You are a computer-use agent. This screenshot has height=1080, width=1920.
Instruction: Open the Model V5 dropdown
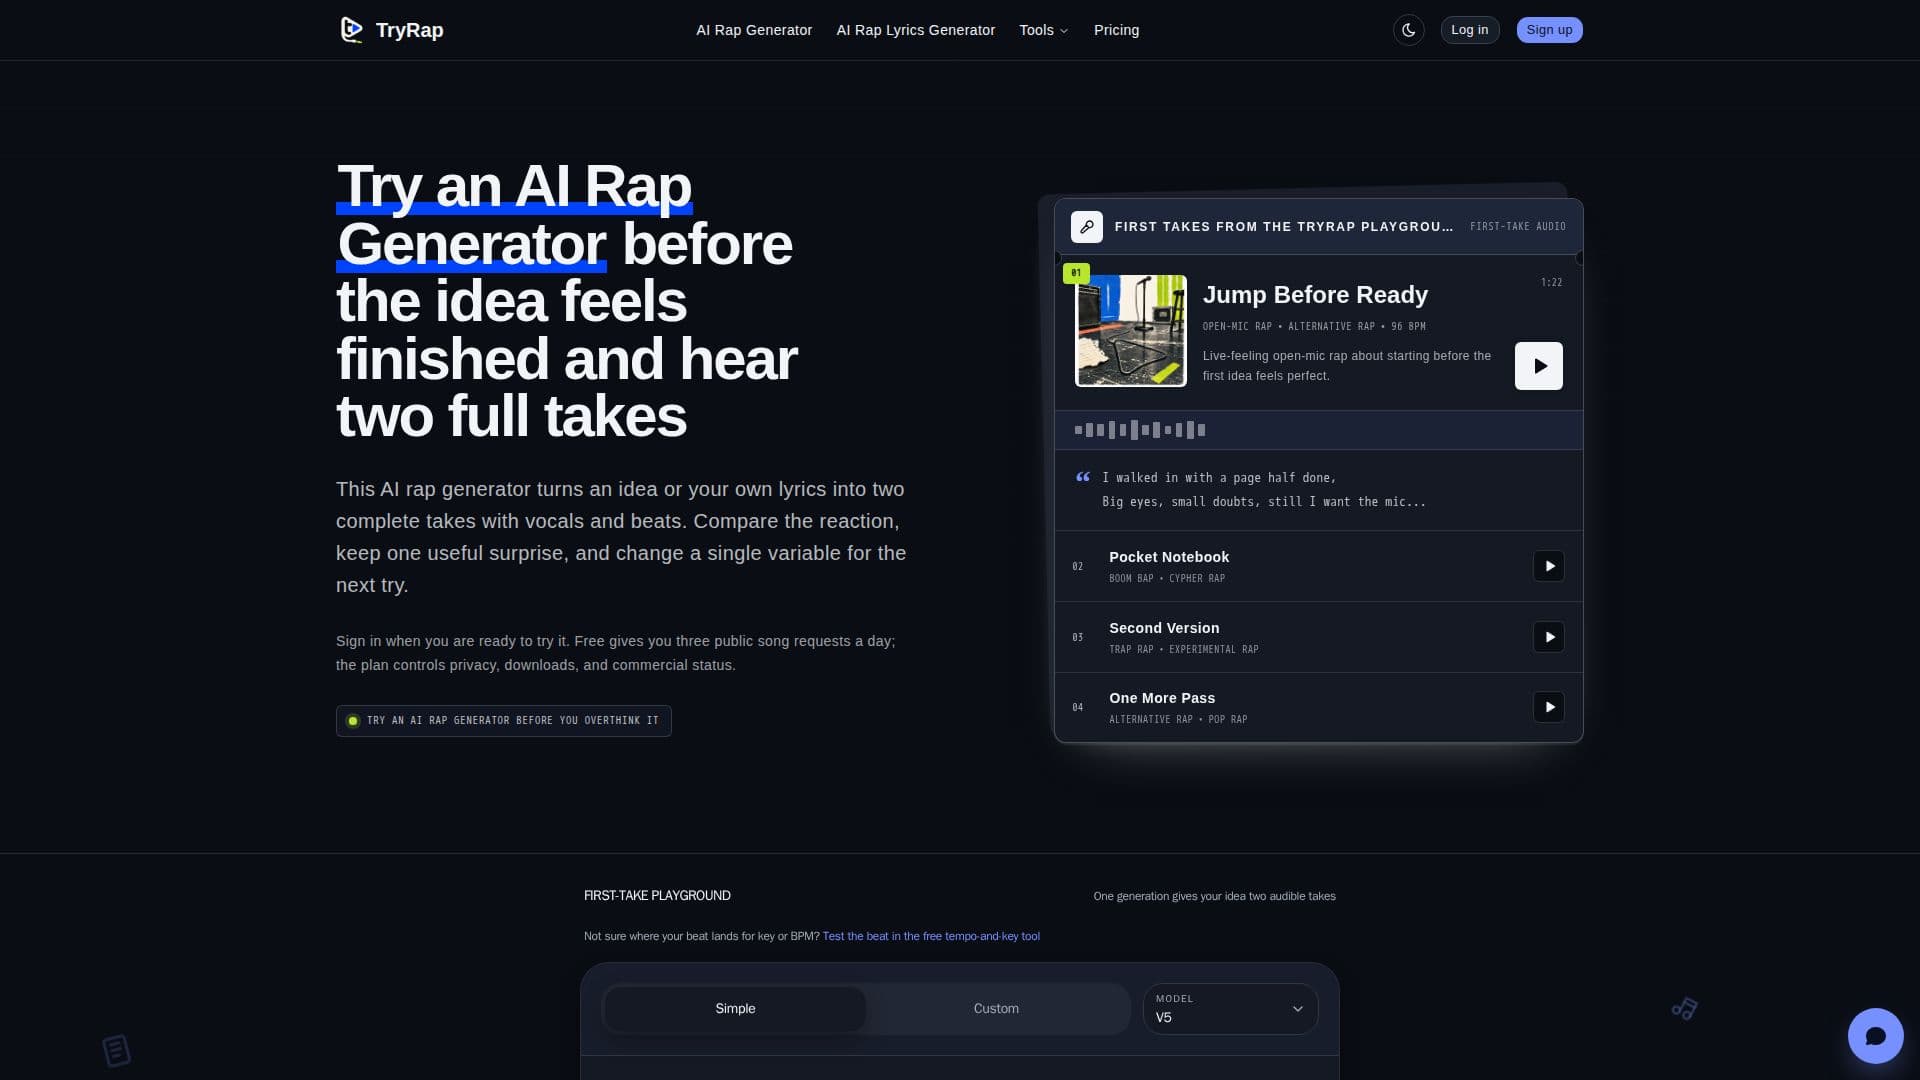pyautogui.click(x=1230, y=1008)
